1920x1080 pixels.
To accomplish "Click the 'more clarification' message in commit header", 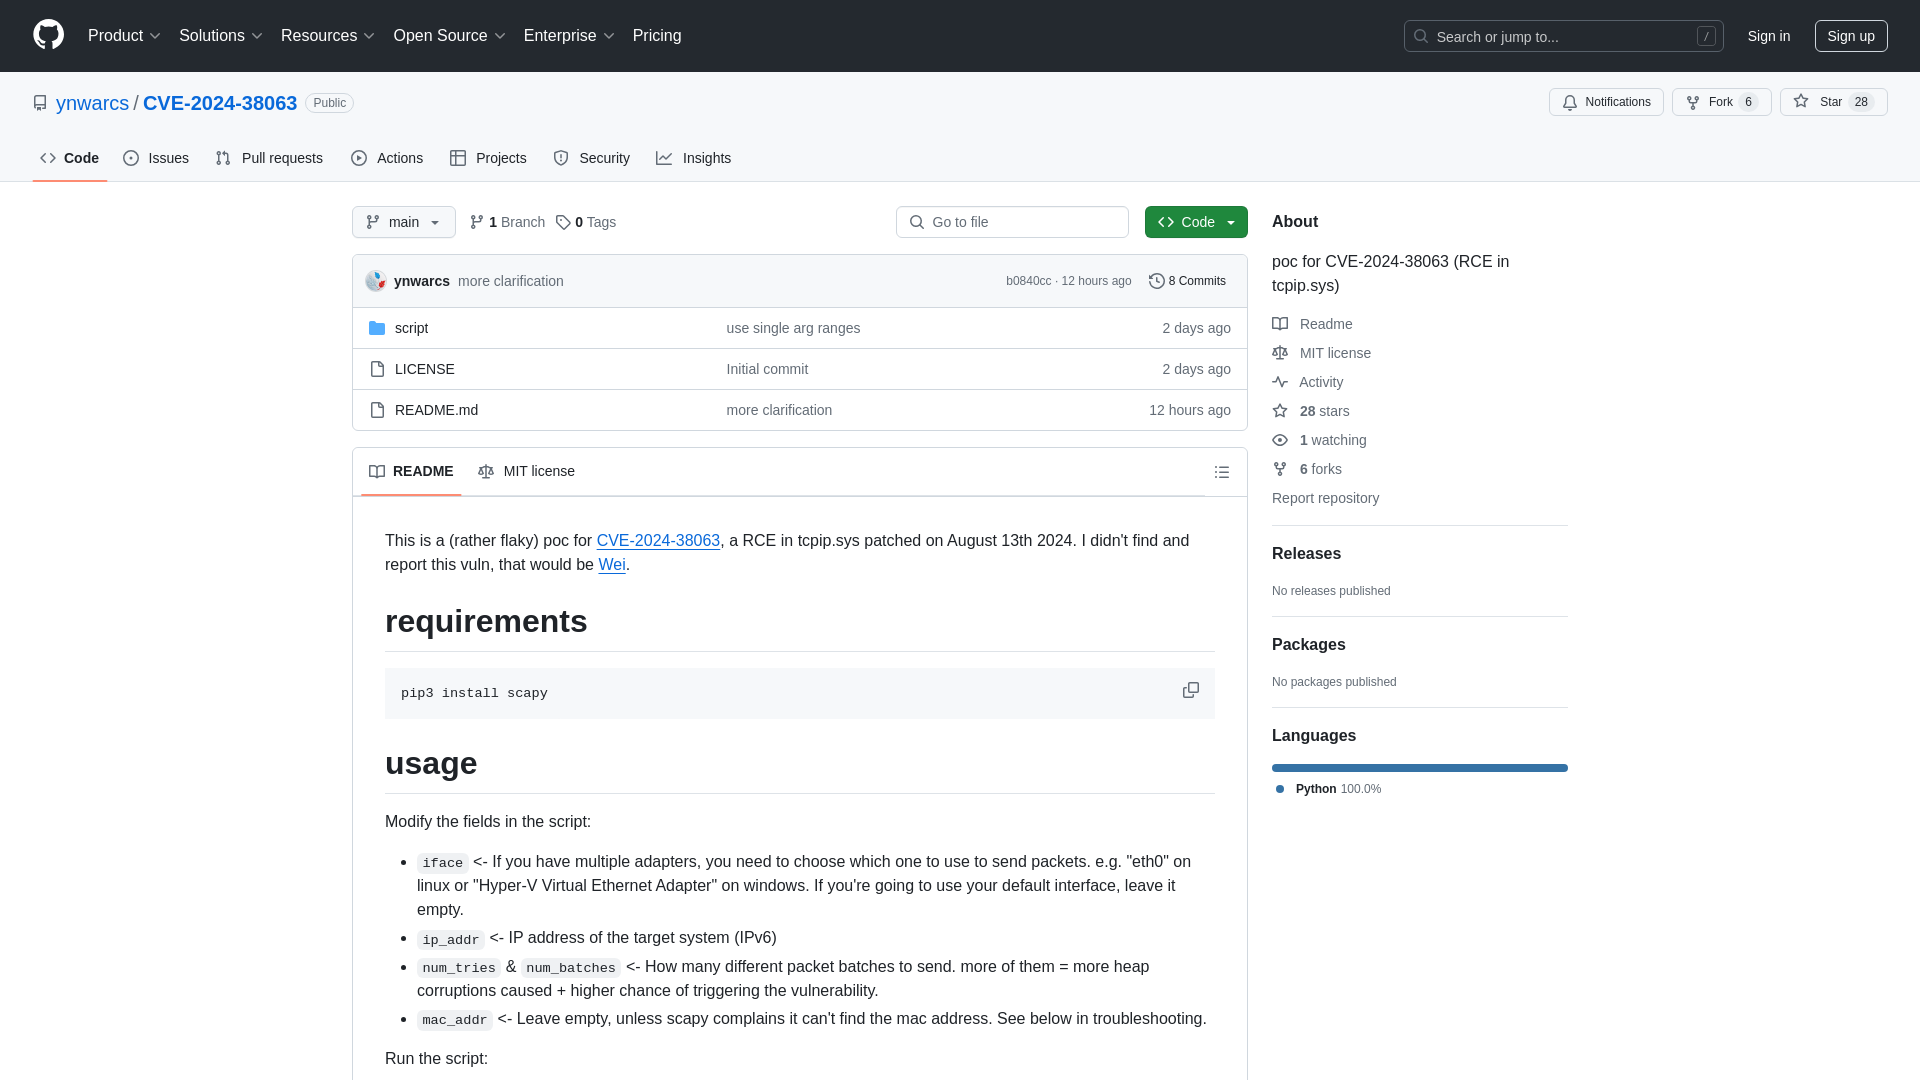I will (x=511, y=281).
